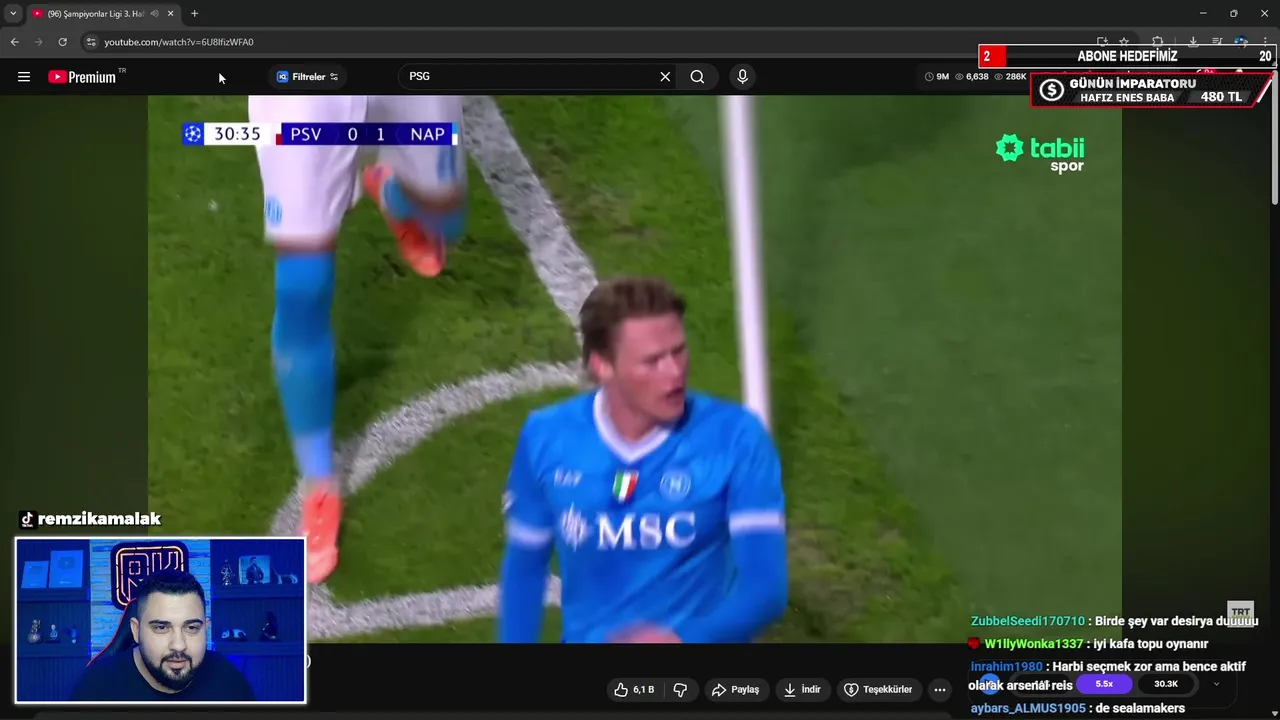Click chat user inrahim1980
The height and width of the screenshot is (720, 1280).
[x=1006, y=667]
